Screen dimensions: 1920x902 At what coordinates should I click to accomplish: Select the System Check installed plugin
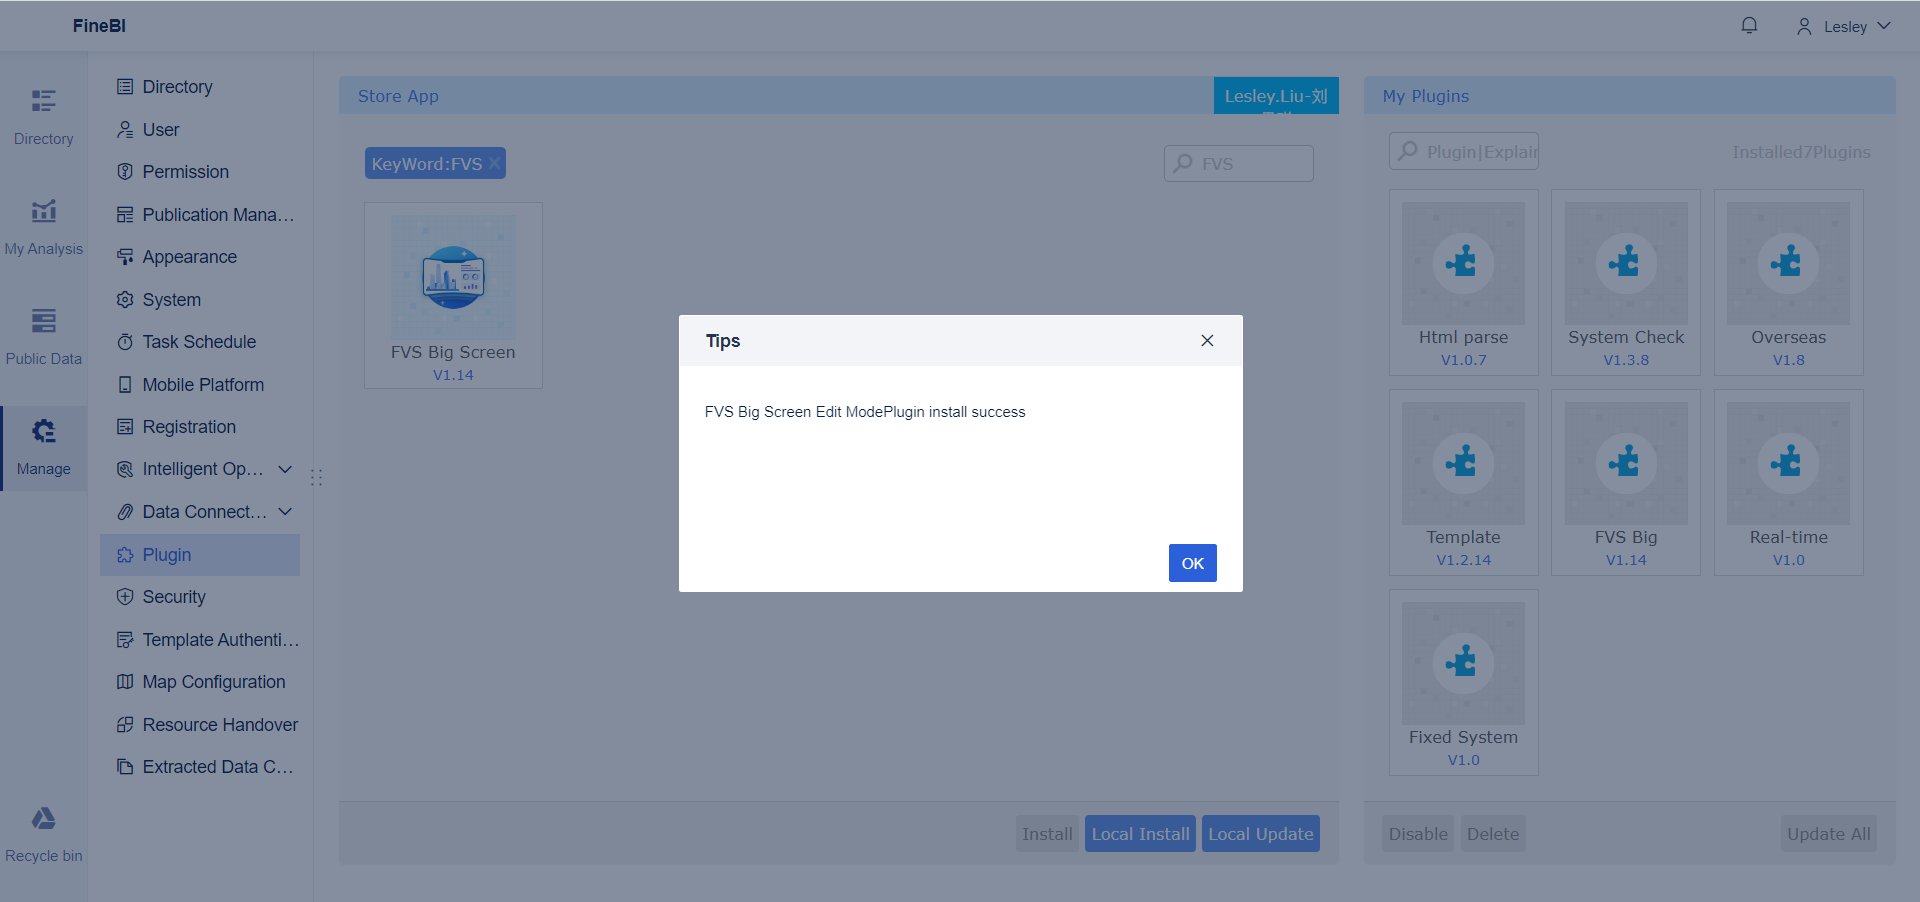pyautogui.click(x=1626, y=283)
